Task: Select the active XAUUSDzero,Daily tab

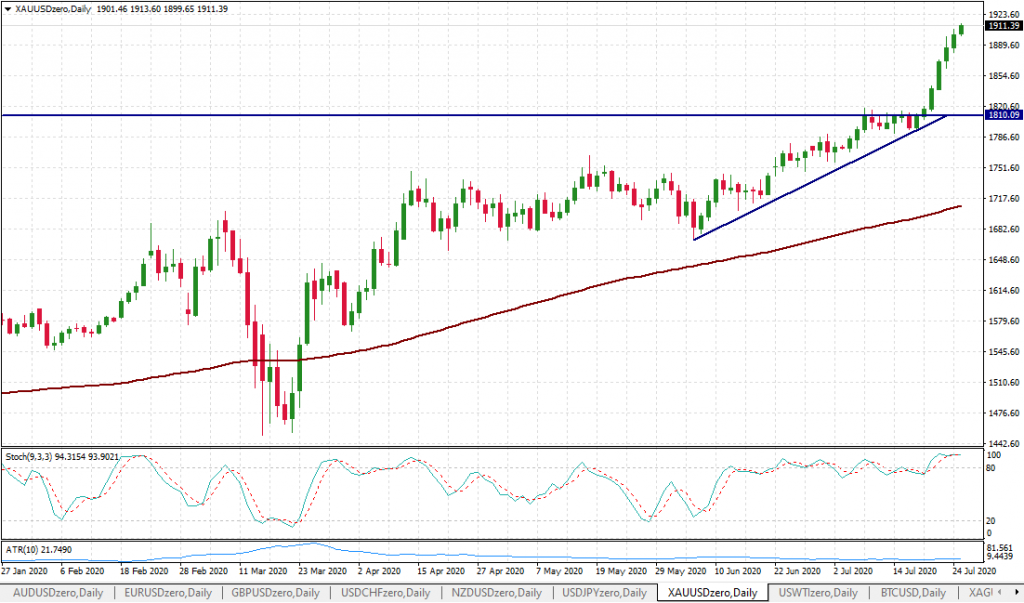Action: point(712,593)
